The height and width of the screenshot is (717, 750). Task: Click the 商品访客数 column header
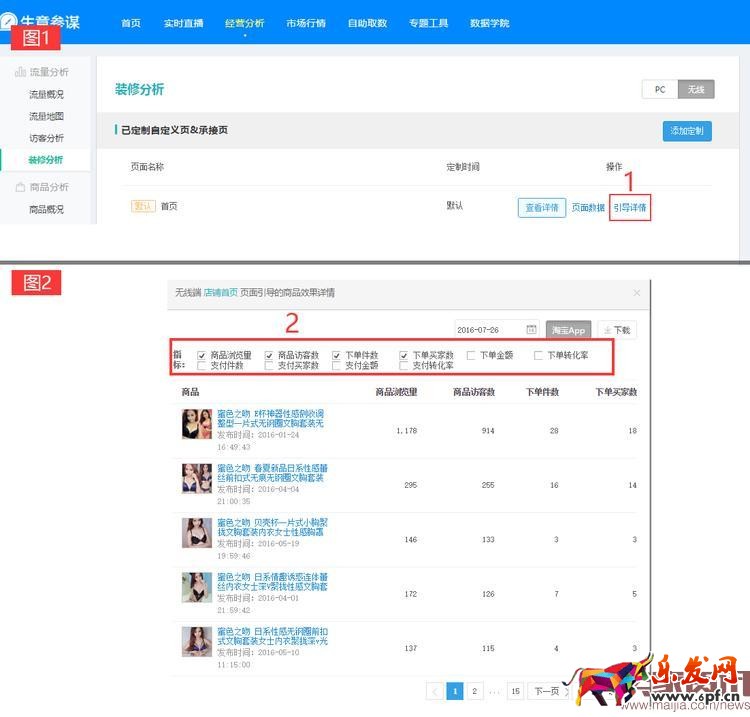474,392
